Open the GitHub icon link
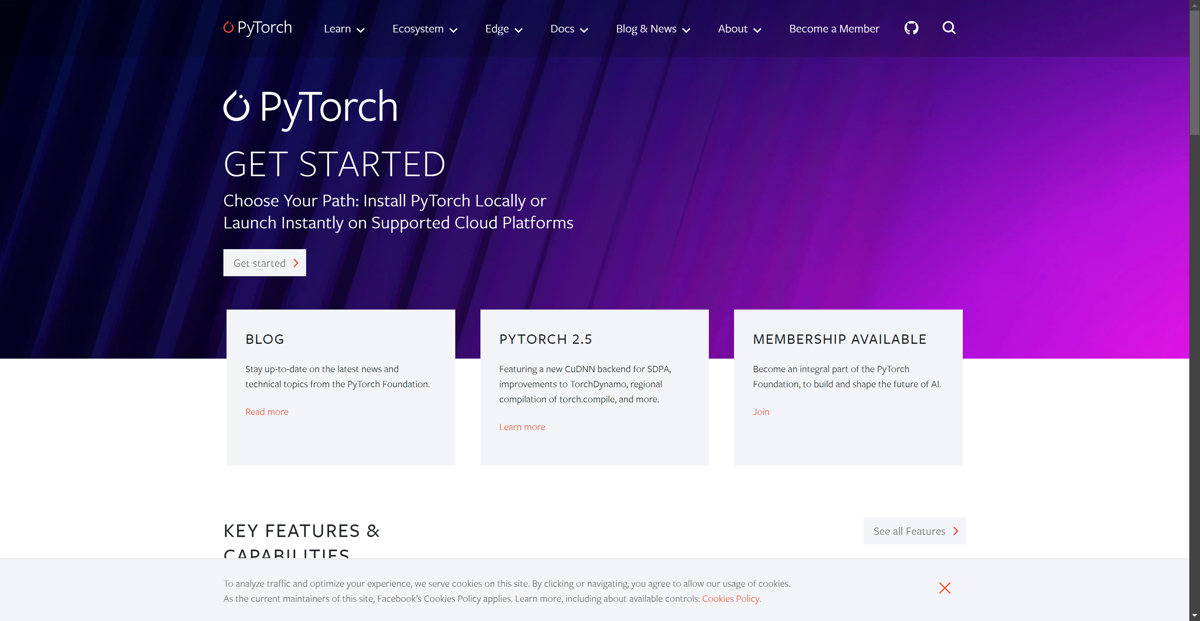 pos(911,28)
